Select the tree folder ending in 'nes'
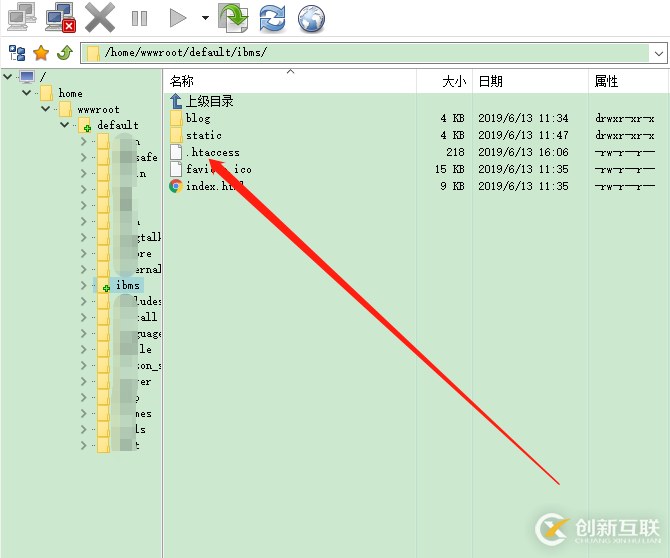 125,414
